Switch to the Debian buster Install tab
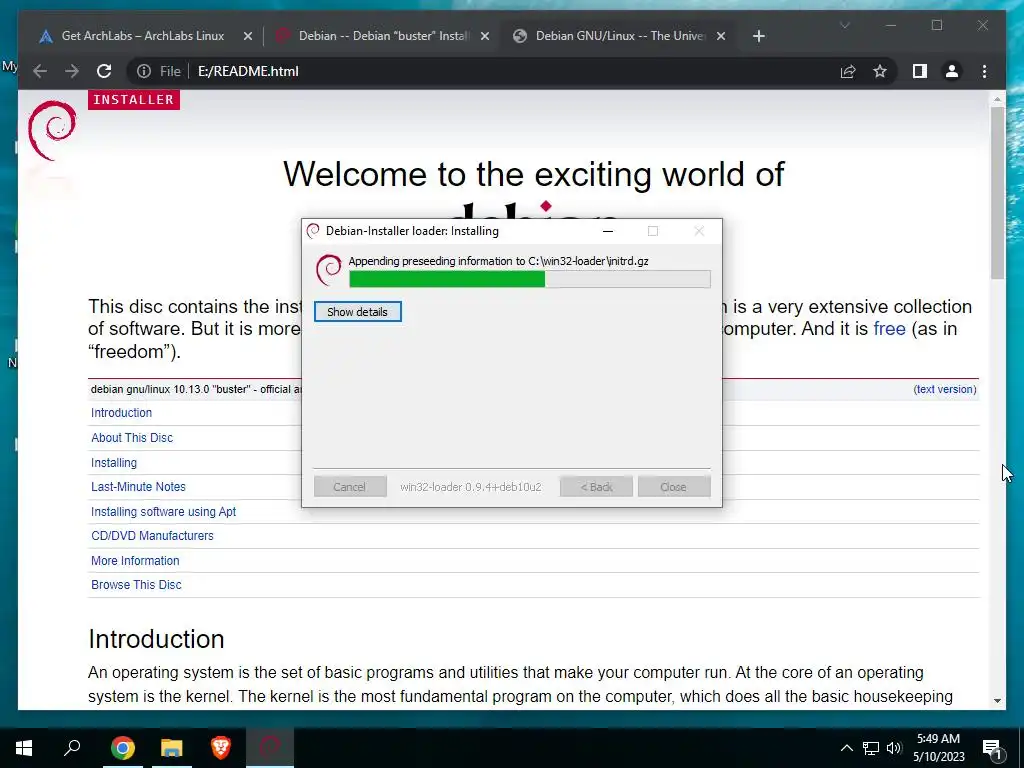 pos(384,36)
